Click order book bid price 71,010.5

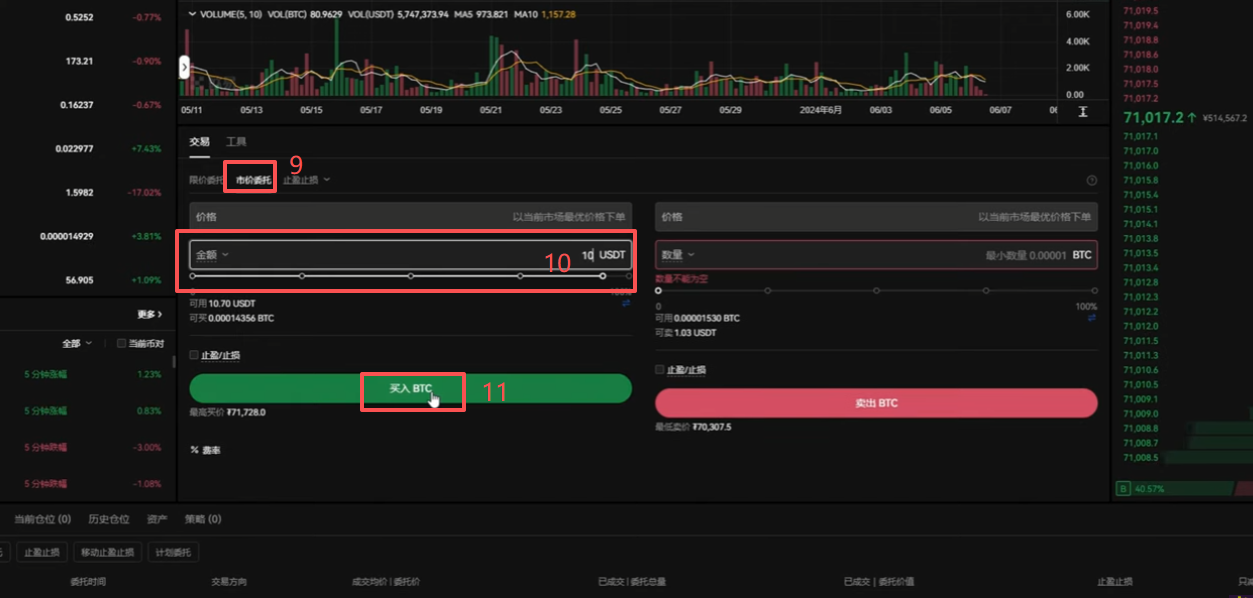pyautogui.click(x=1141, y=384)
